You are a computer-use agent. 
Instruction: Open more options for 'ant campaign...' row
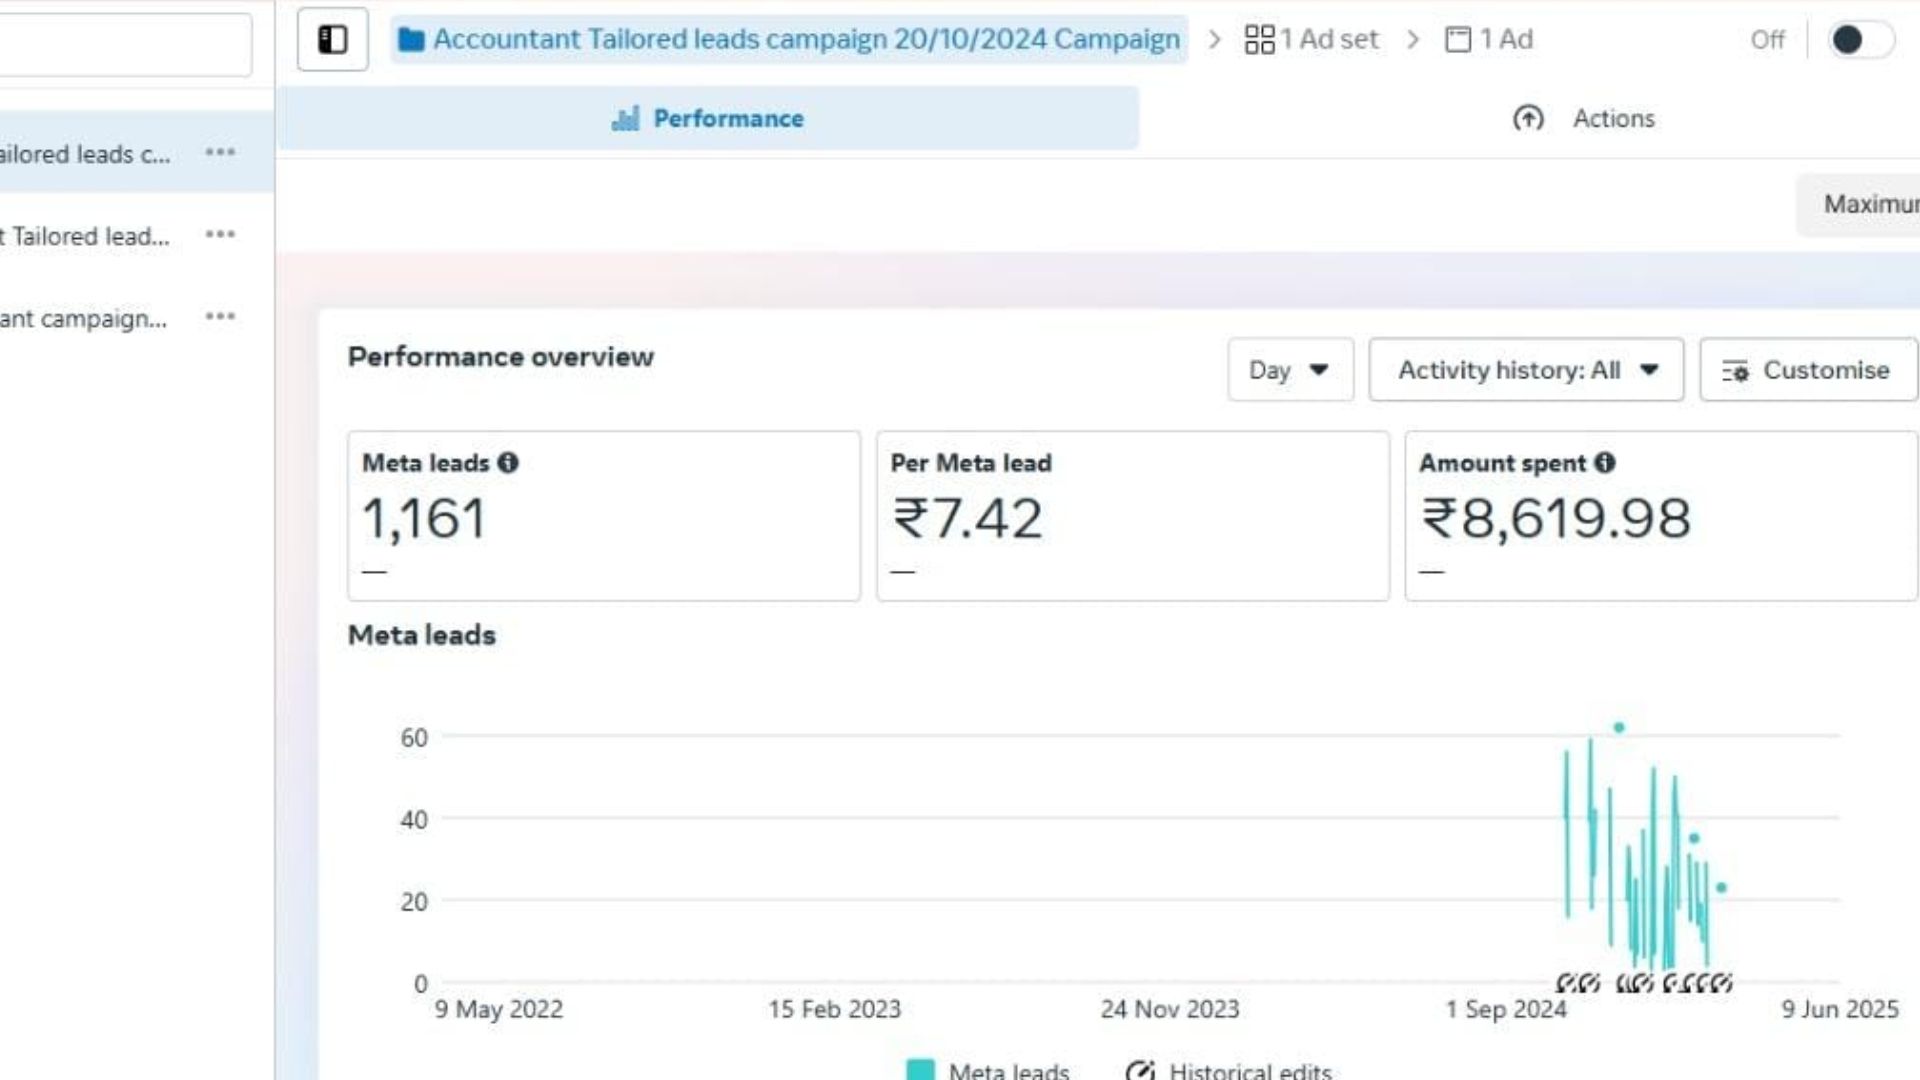click(x=220, y=316)
